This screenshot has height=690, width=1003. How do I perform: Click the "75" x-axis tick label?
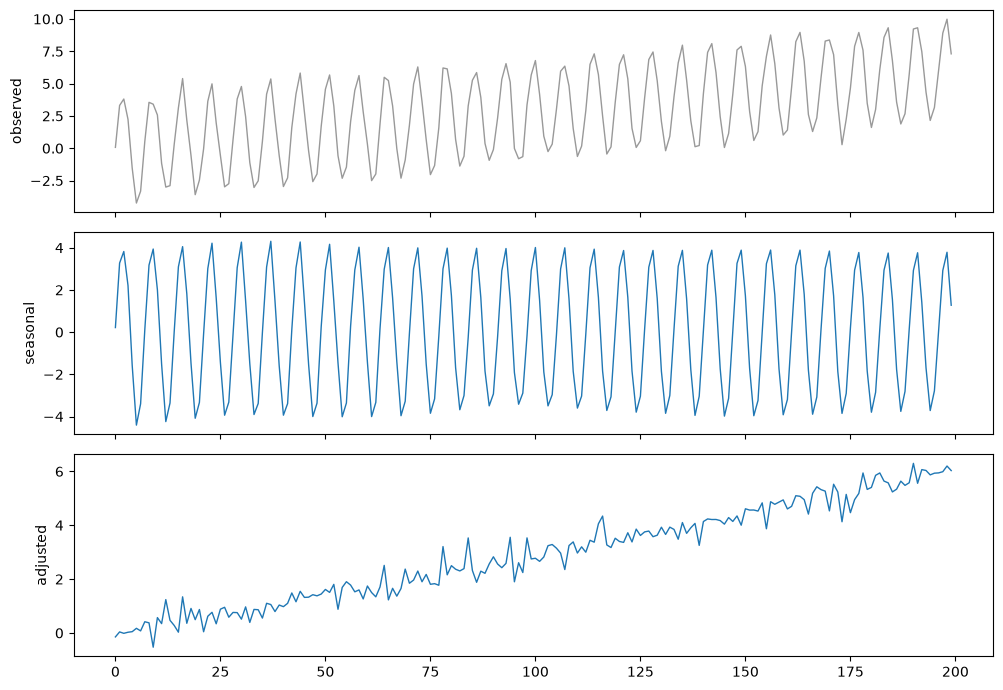[430, 672]
